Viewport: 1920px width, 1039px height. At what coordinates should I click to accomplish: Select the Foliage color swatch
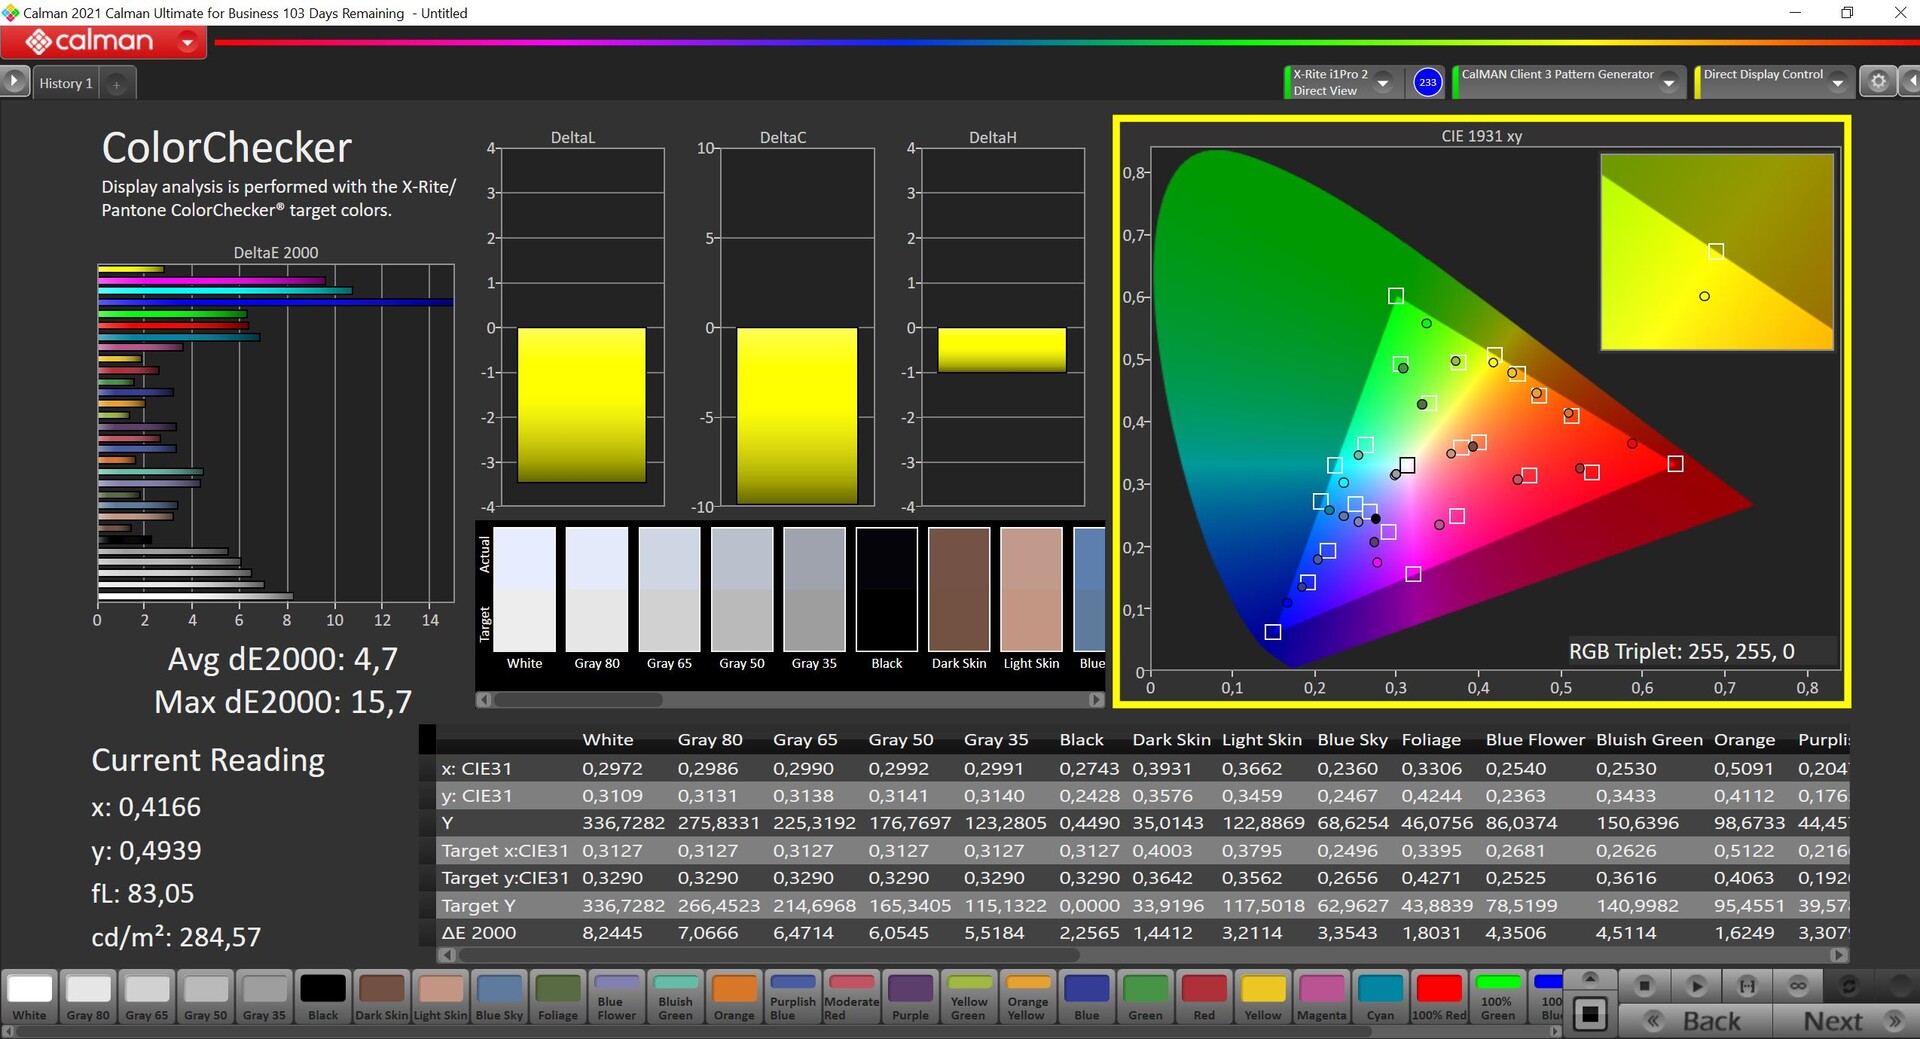coord(558,997)
